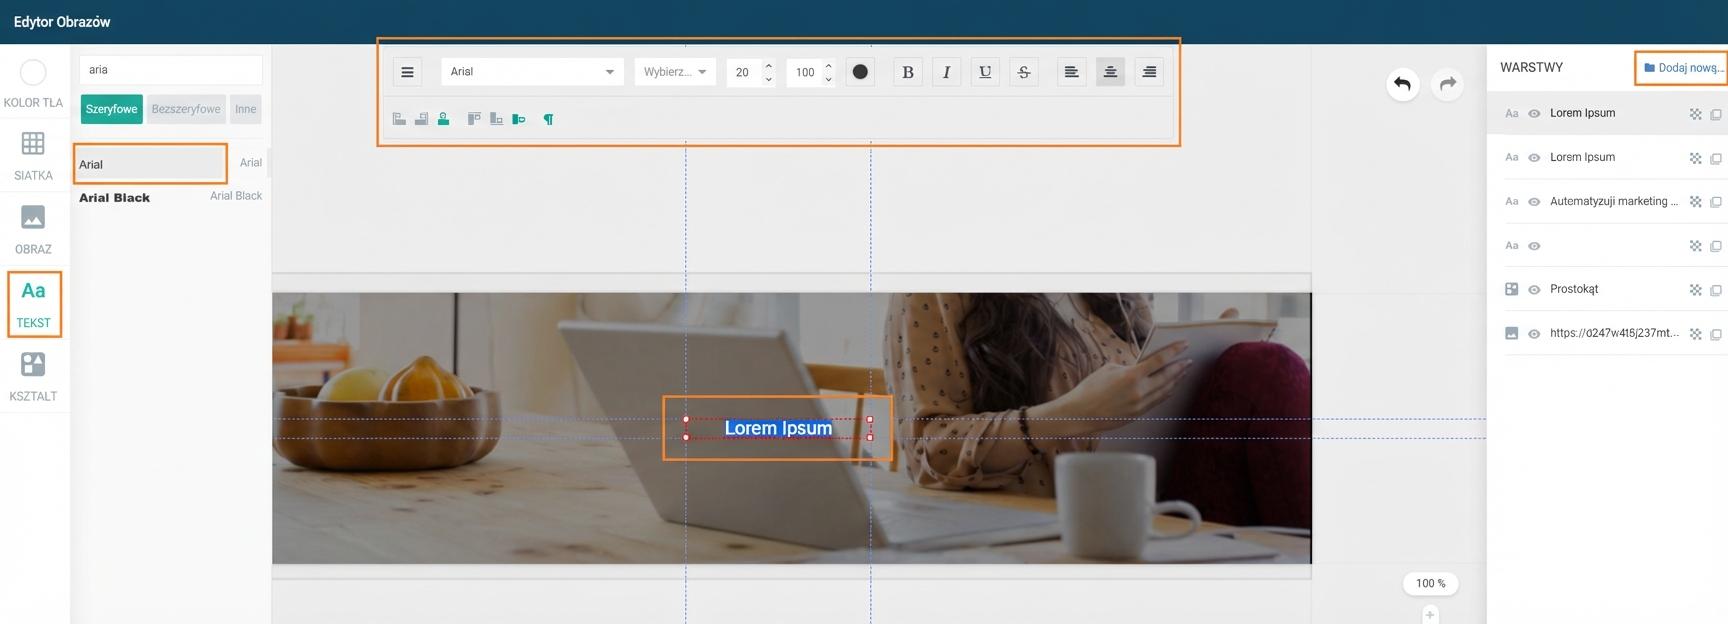Open the hamburger menu in text toolbar
The image size is (1728, 624).
click(x=407, y=72)
